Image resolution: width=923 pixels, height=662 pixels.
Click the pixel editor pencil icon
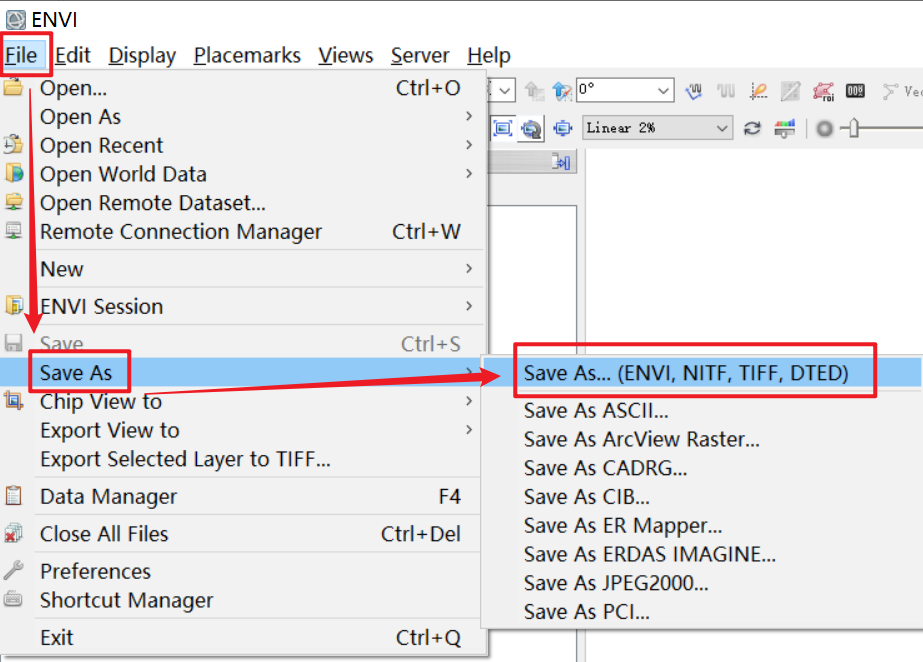(x=791, y=91)
